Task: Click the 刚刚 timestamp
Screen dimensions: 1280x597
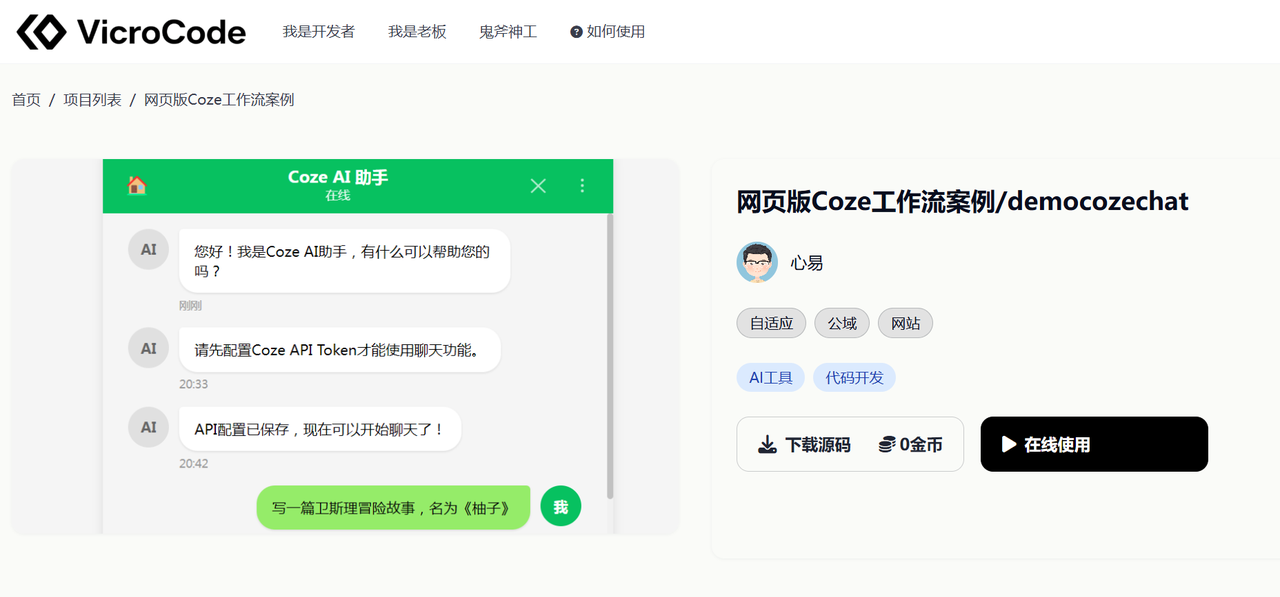Action: click(x=190, y=306)
